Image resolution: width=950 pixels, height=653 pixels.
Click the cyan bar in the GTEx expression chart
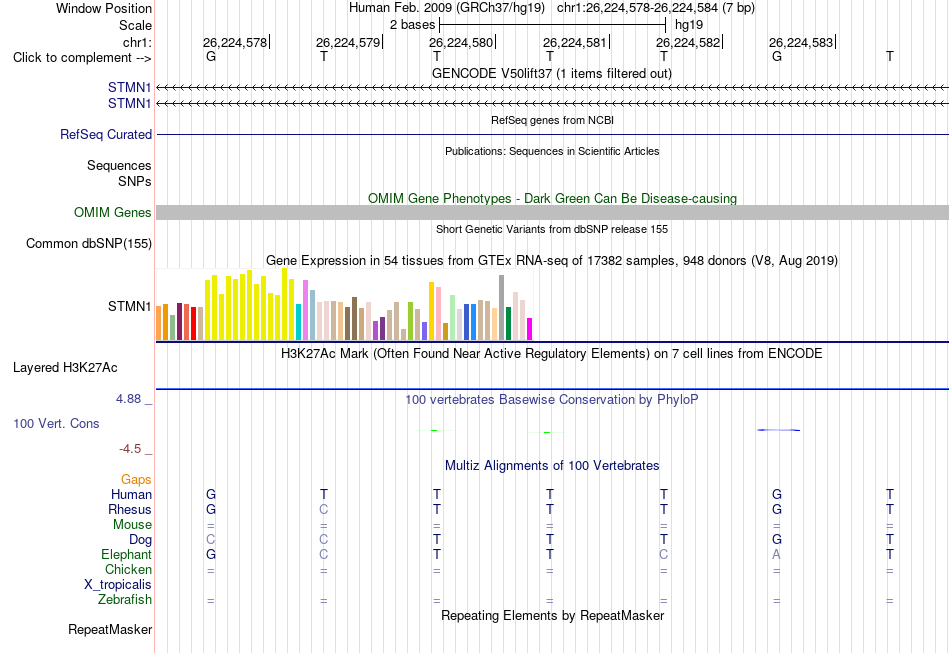(x=299, y=322)
